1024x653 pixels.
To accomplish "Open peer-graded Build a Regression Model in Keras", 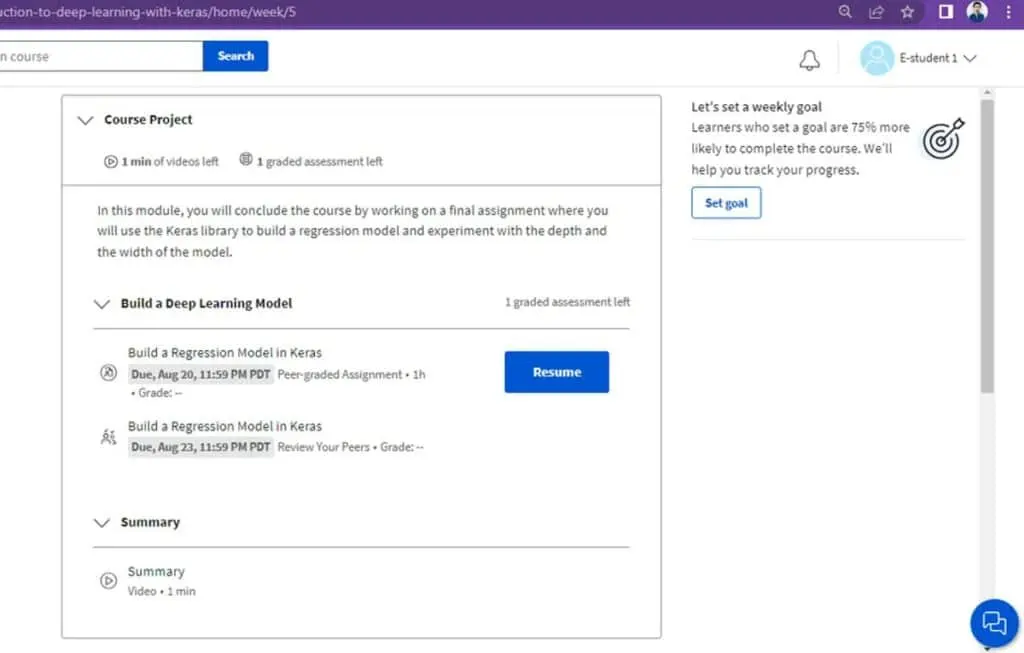I will click(x=225, y=353).
